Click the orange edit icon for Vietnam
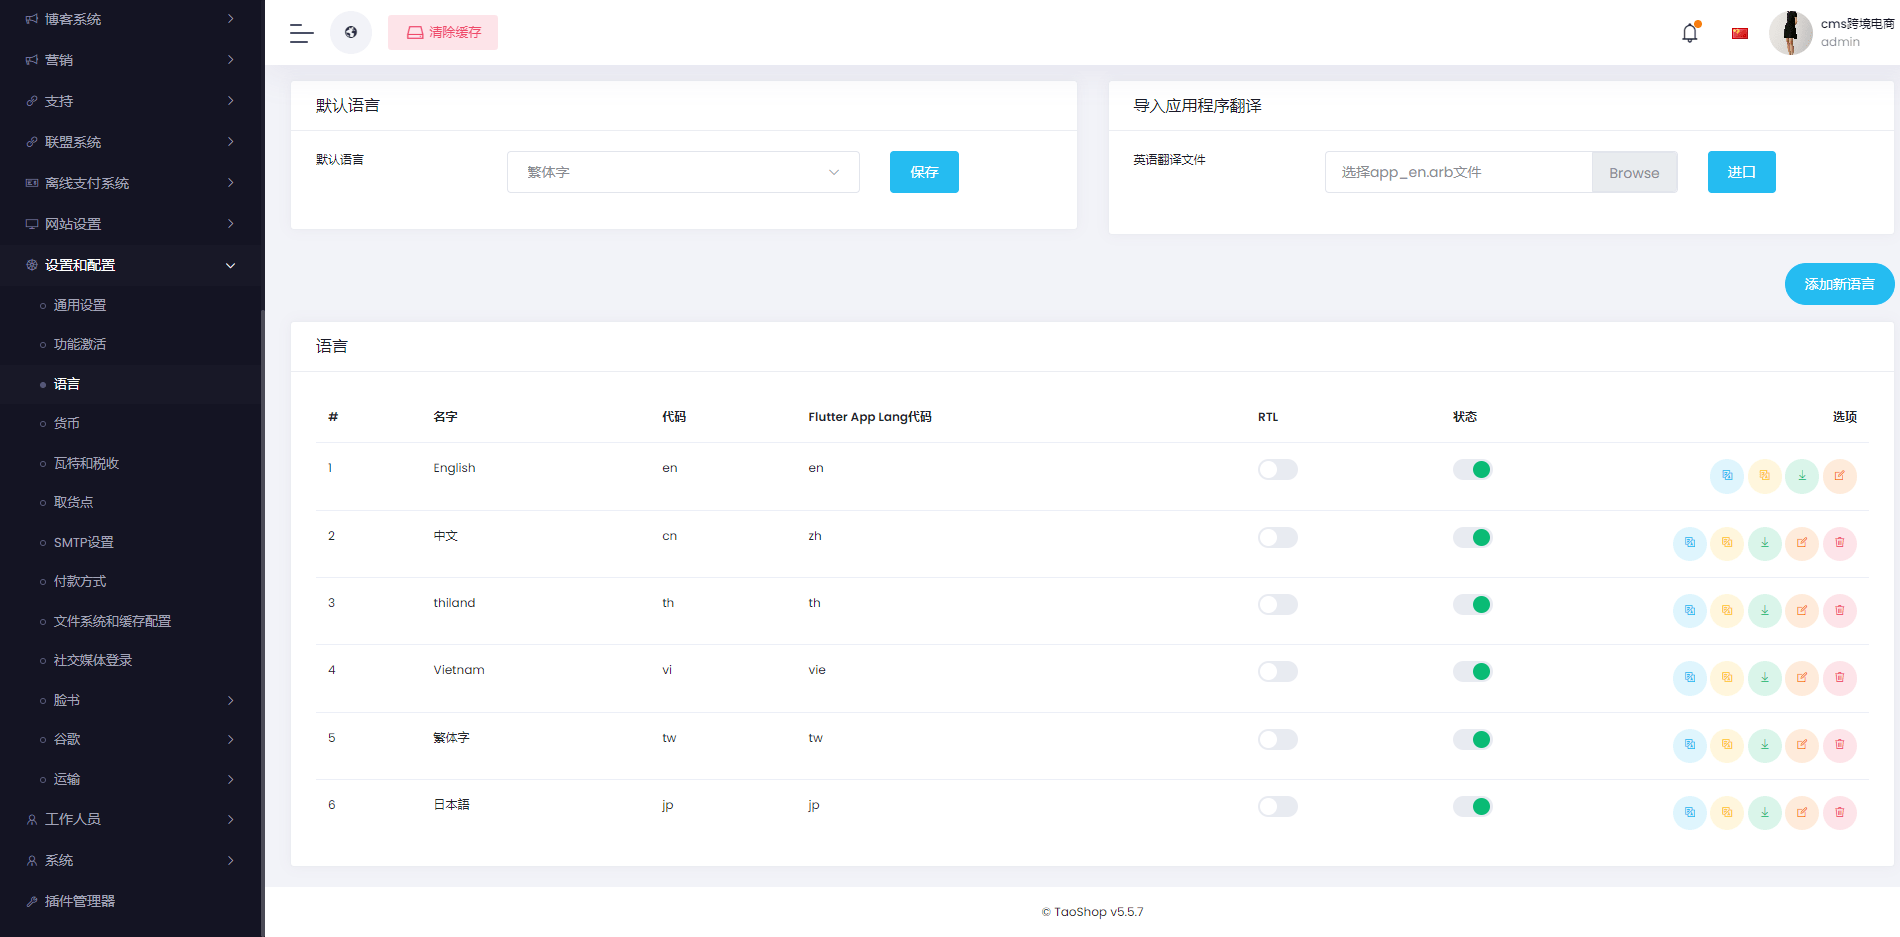 click(x=1802, y=678)
